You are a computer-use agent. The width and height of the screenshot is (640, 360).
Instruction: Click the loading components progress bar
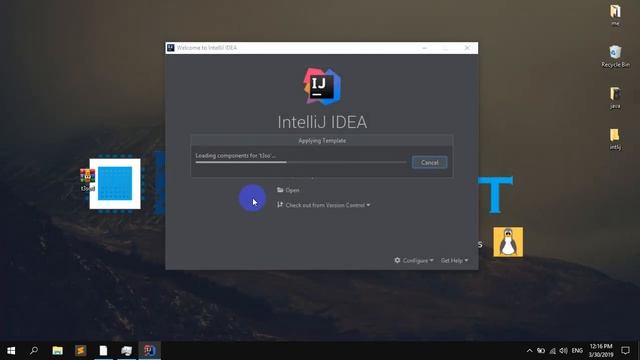click(301, 162)
